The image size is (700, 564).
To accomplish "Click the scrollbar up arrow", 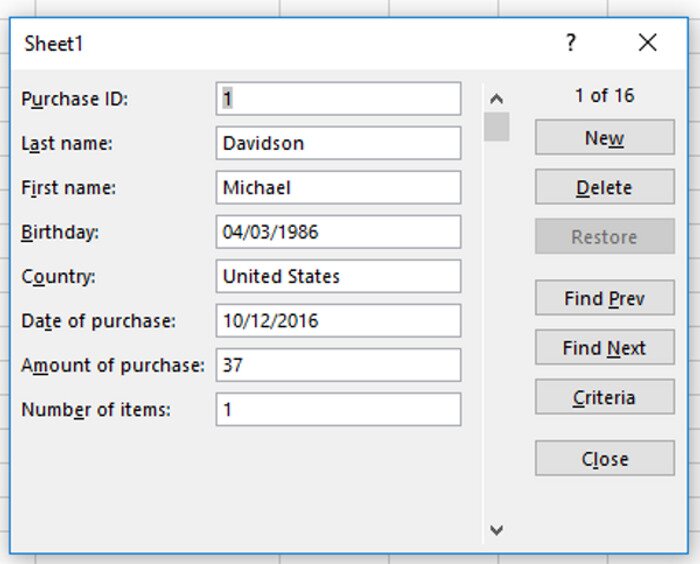I will pyautogui.click(x=497, y=99).
